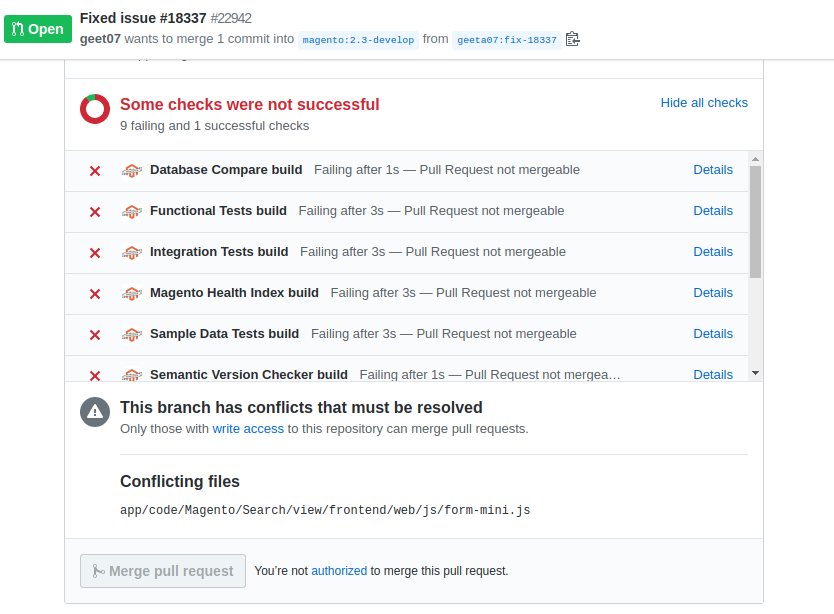
Task: Click the red X beside Semantic Version Checker build
Action: [95, 375]
